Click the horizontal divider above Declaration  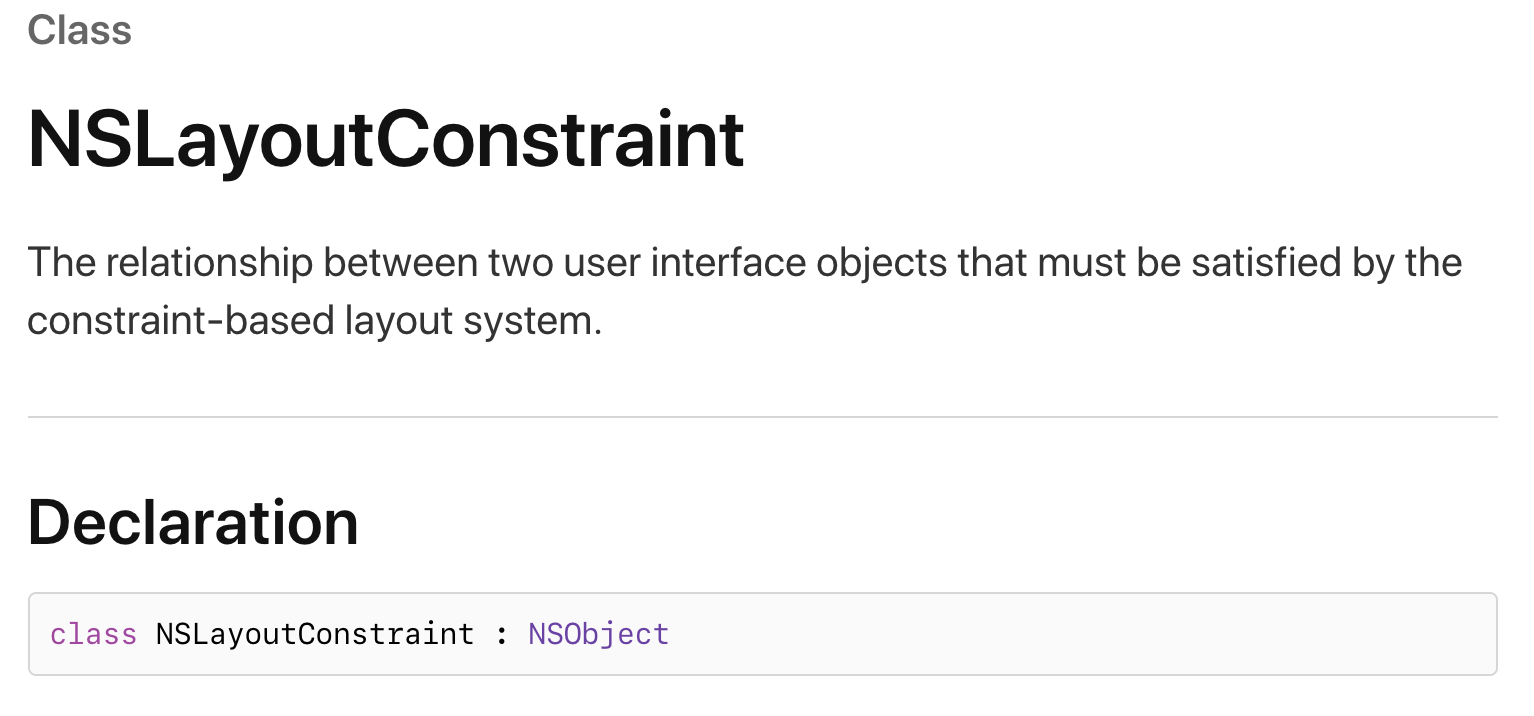click(762, 416)
